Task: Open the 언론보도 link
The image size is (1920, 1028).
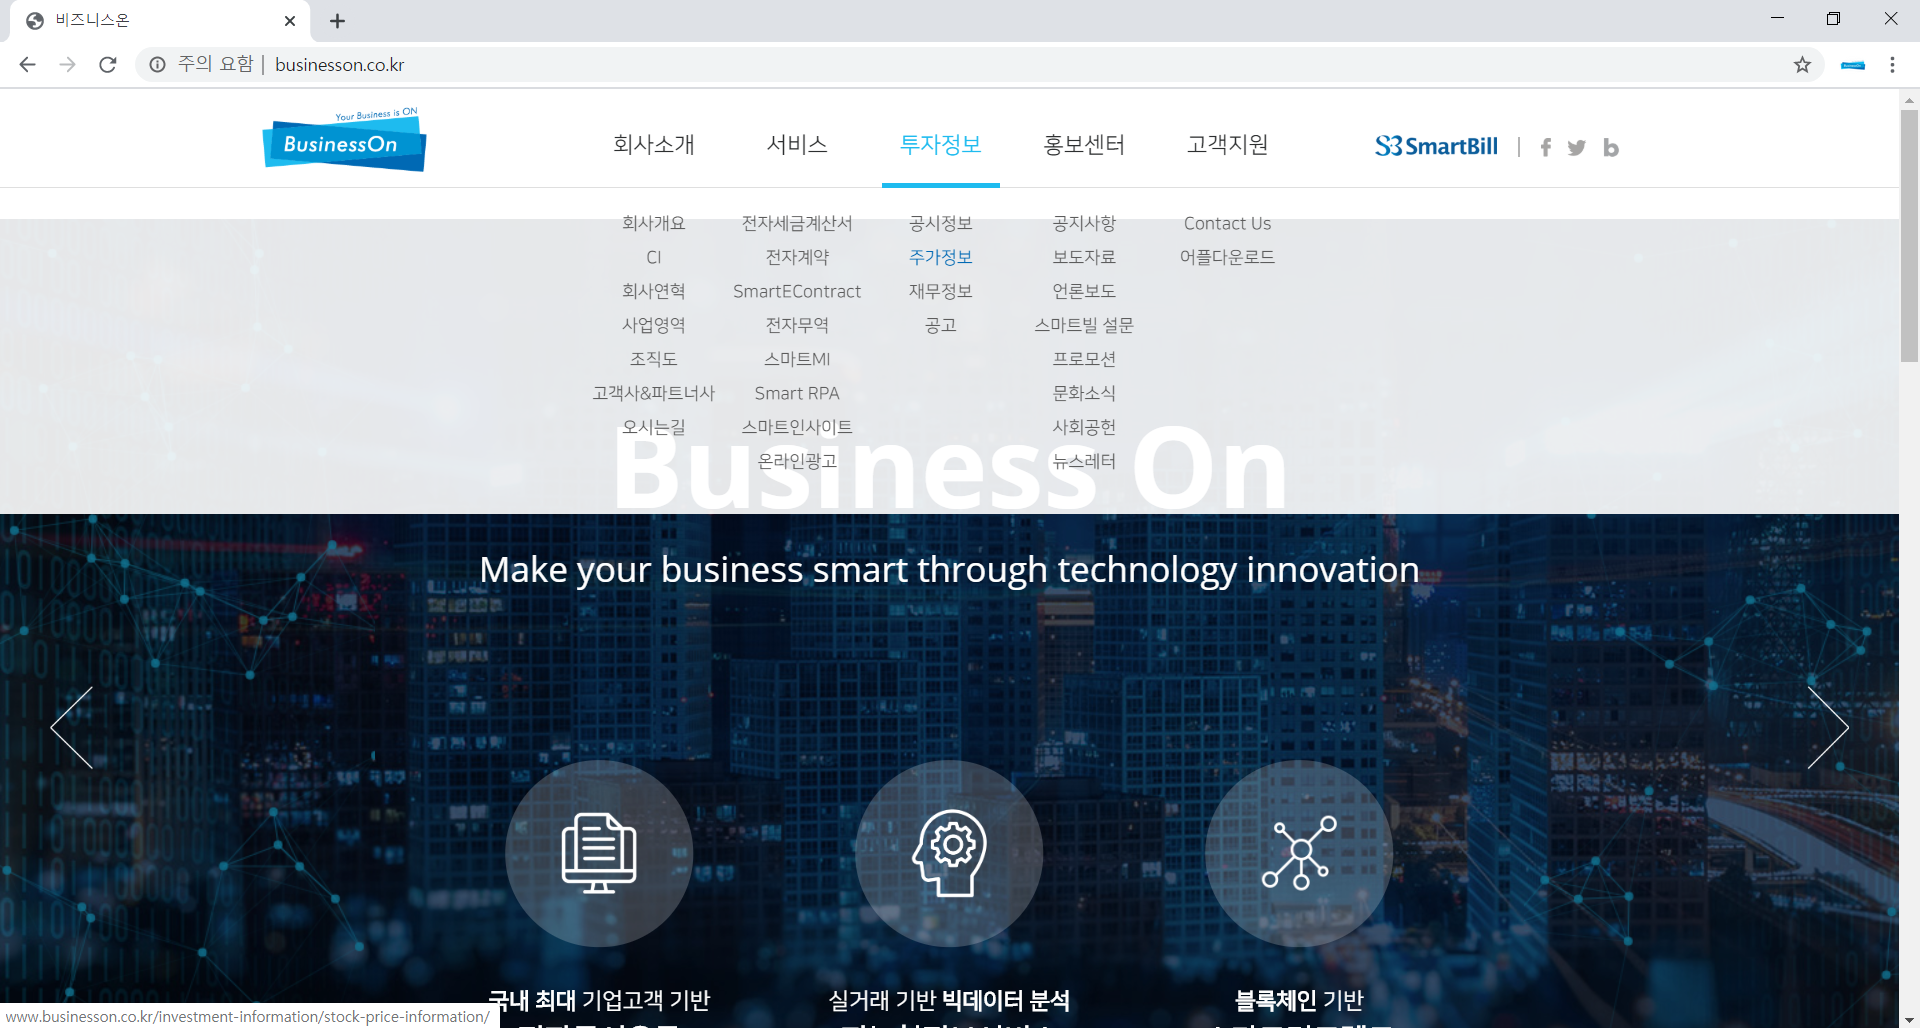Action: (1084, 291)
